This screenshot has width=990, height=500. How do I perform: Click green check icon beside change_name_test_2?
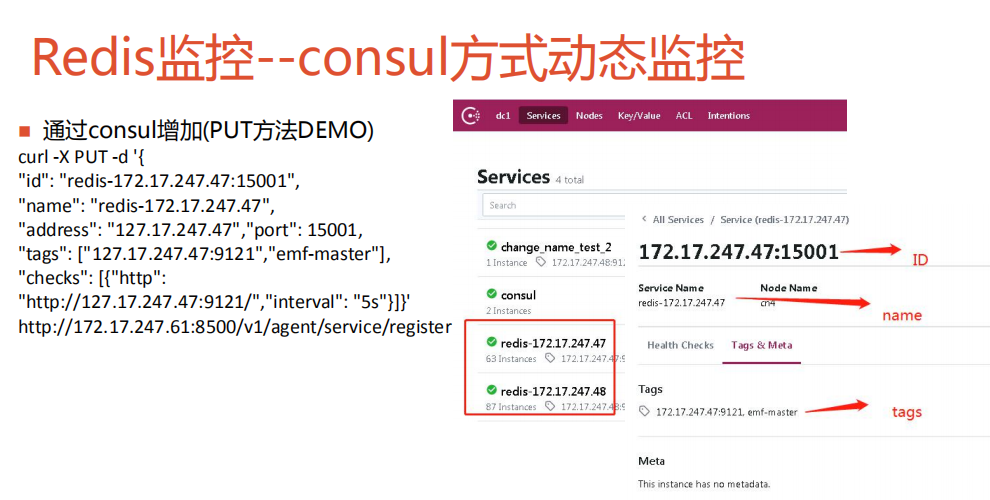point(491,246)
